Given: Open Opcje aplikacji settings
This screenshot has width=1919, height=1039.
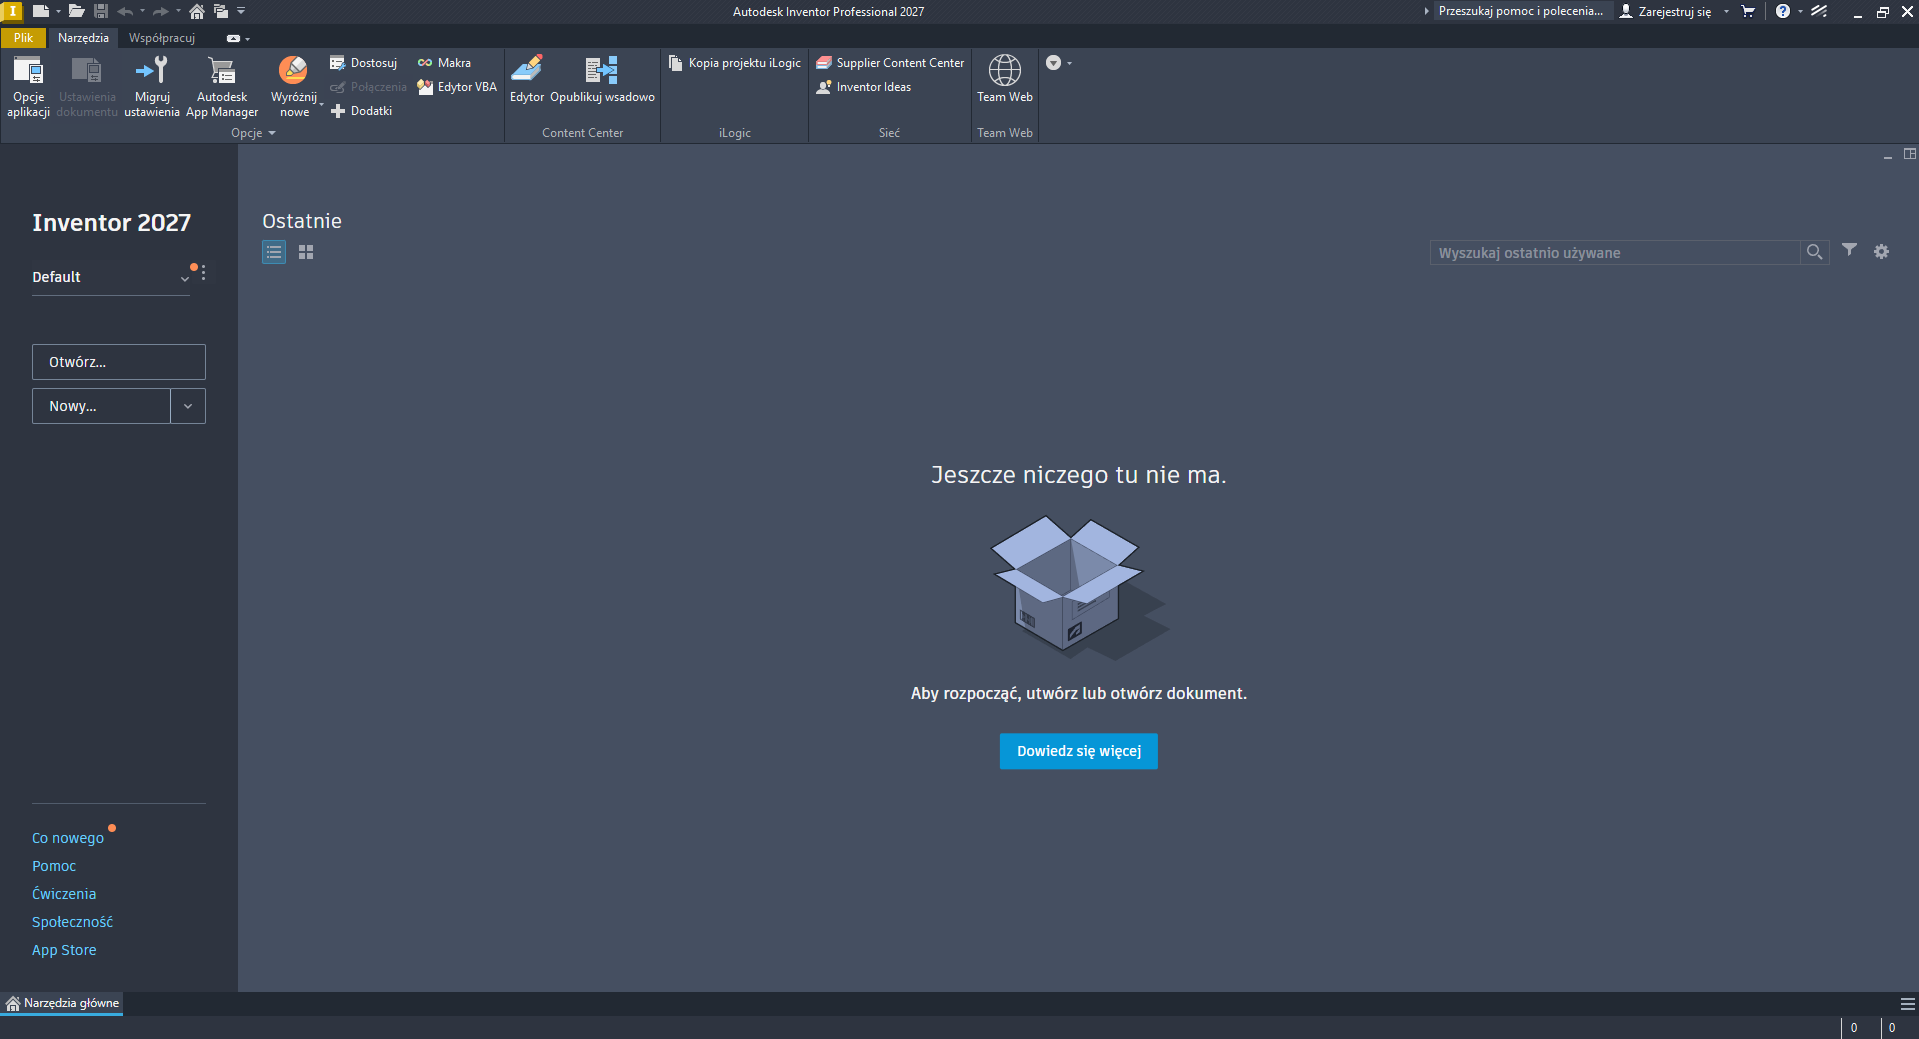Looking at the screenshot, I should [x=28, y=86].
